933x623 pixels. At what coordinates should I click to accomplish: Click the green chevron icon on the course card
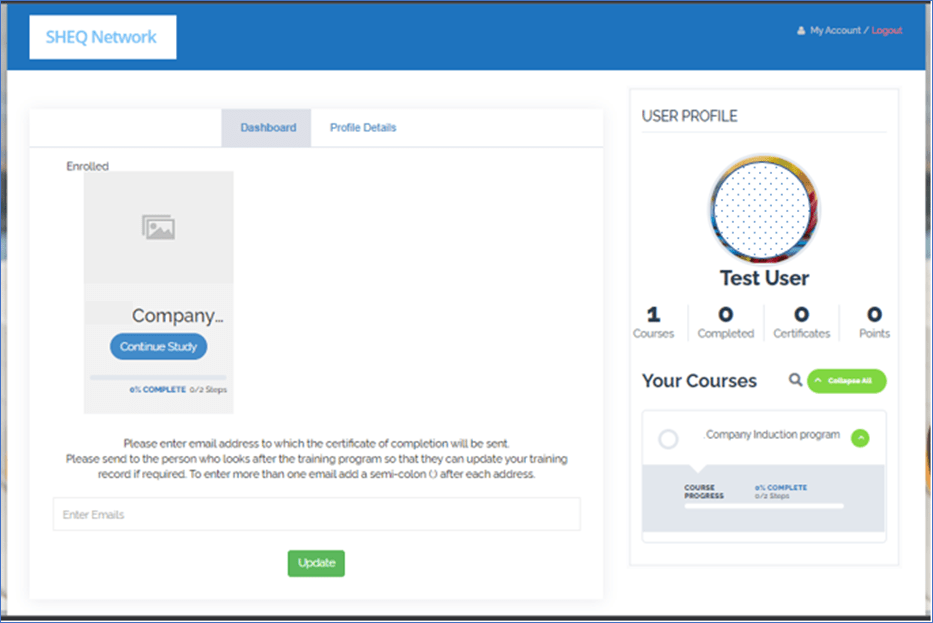coord(860,437)
